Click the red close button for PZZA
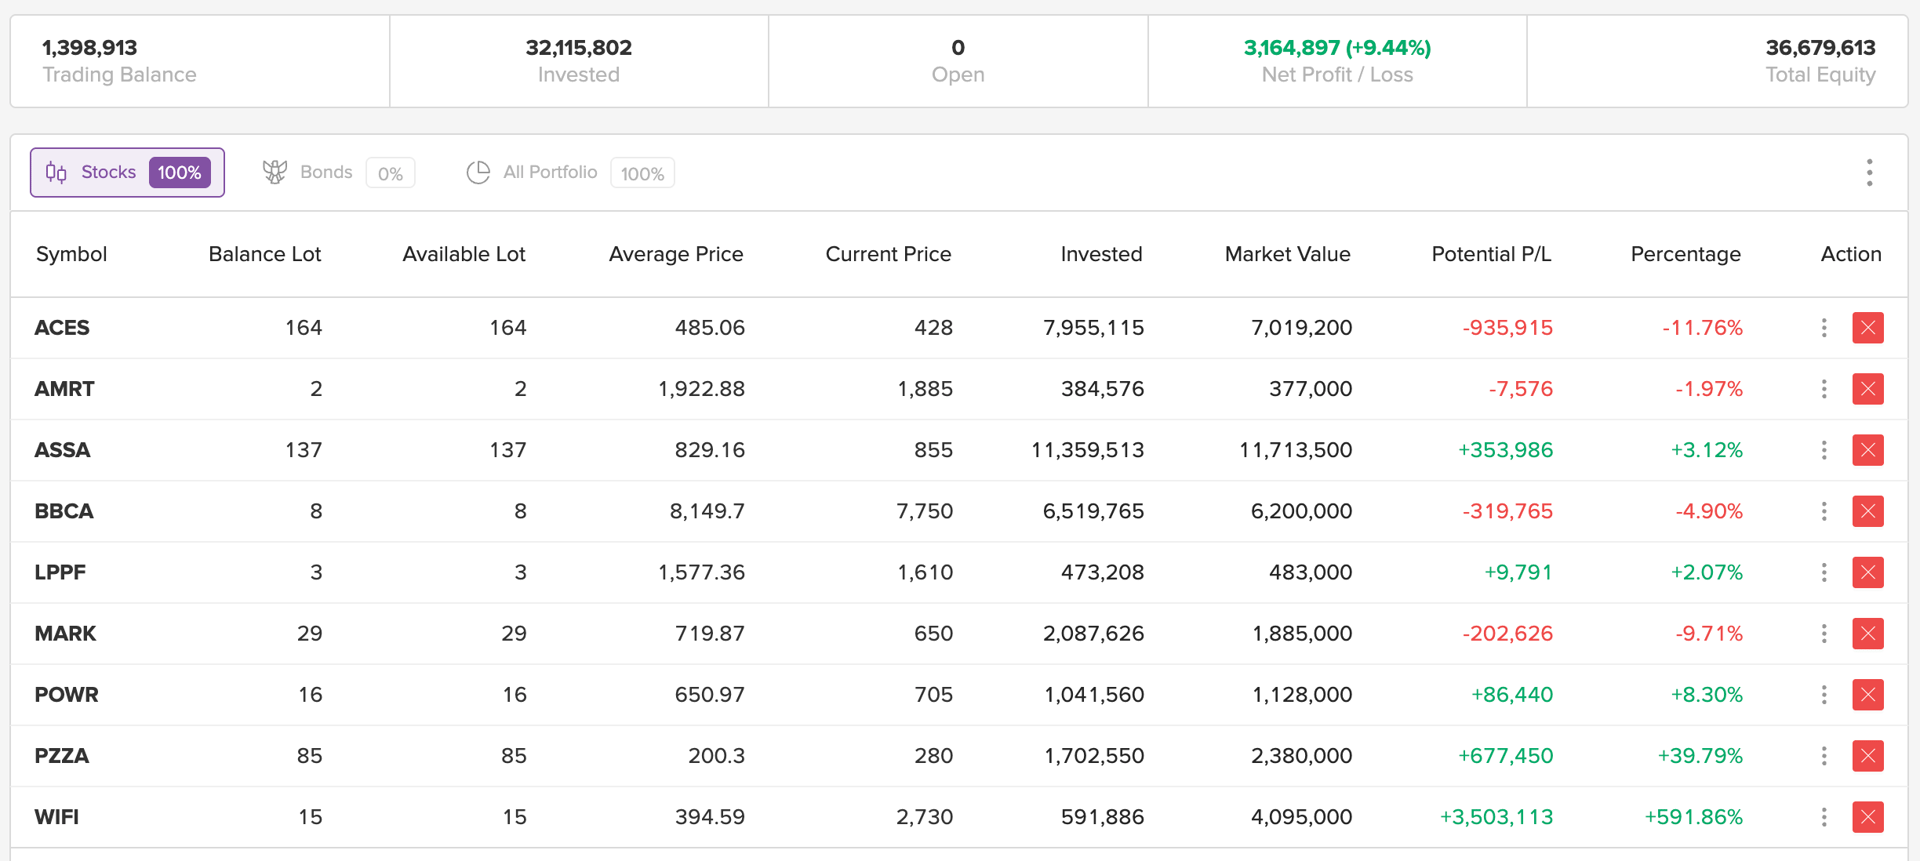Screen dimensions: 1920x861 1867,756
